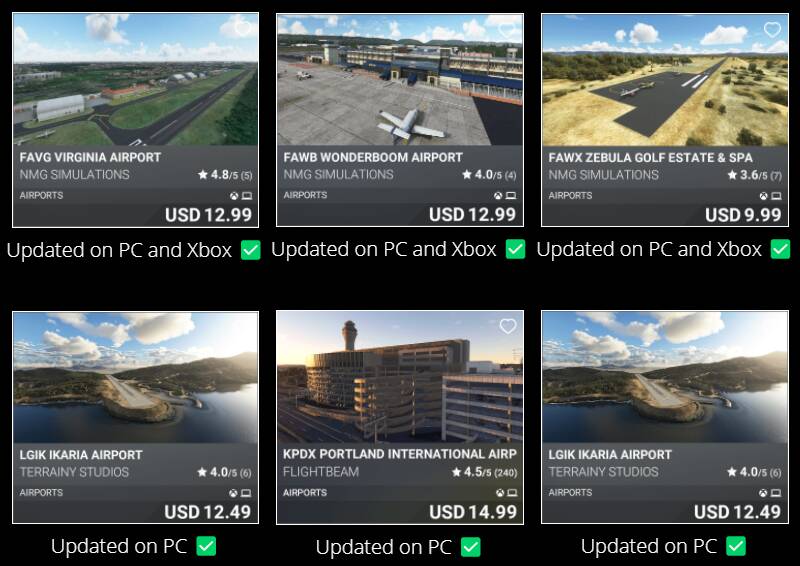Click the FAWB Wonderboom Airport title

click(373, 157)
